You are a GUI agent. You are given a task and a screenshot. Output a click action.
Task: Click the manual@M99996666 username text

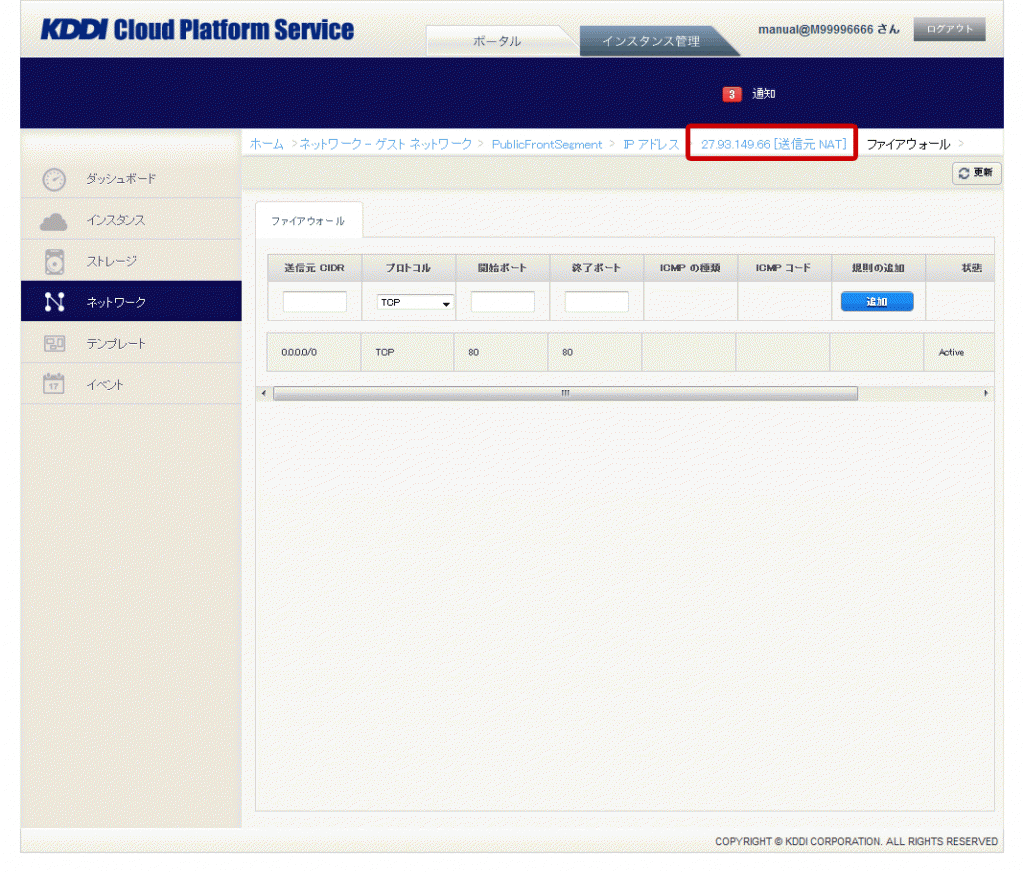pyautogui.click(x=816, y=29)
